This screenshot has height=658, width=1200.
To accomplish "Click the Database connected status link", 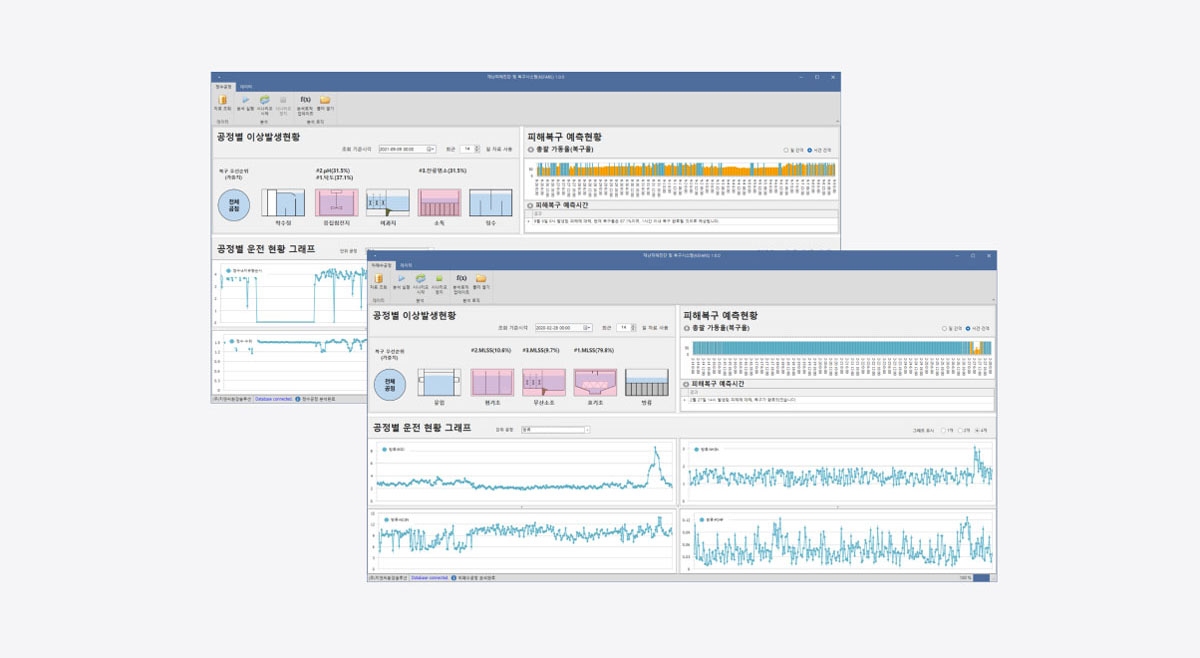I will pos(429,578).
